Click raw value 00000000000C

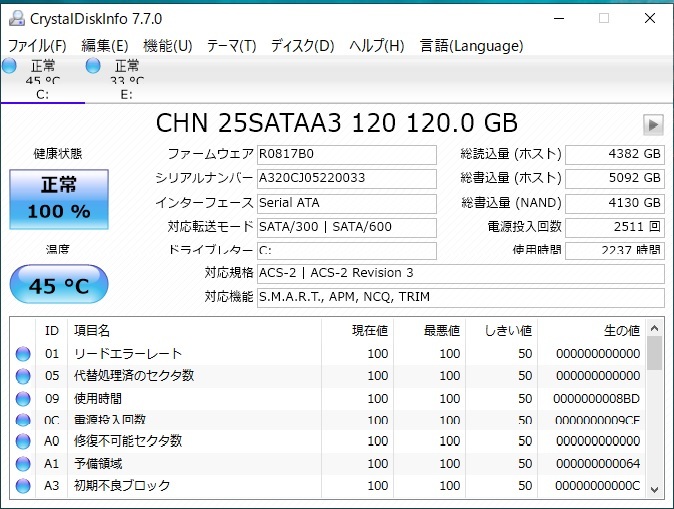point(597,486)
